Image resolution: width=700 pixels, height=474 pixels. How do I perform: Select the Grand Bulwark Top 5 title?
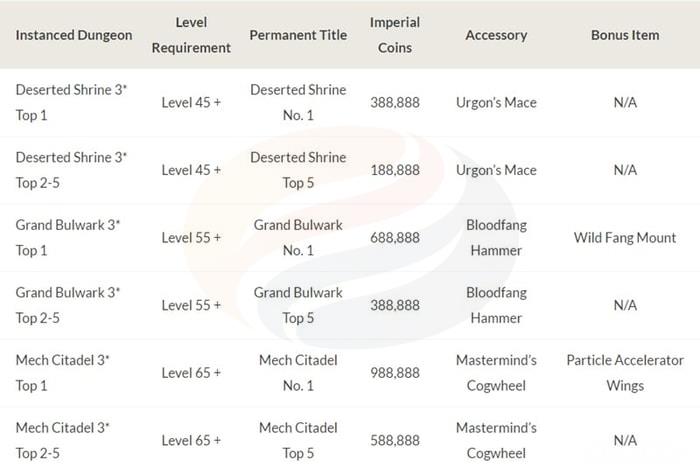tap(298, 305)
